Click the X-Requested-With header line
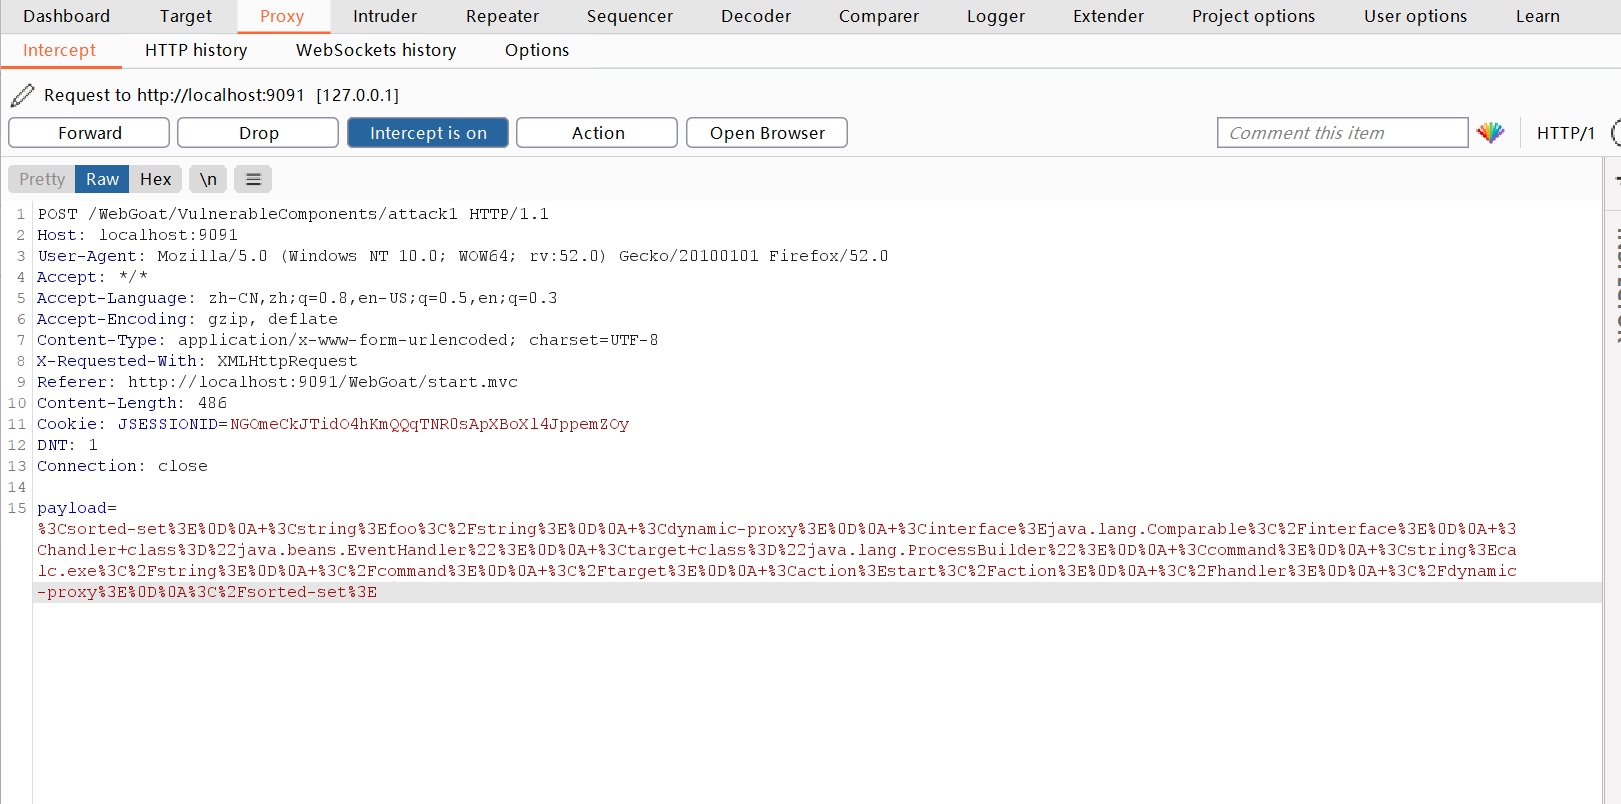 197,361
